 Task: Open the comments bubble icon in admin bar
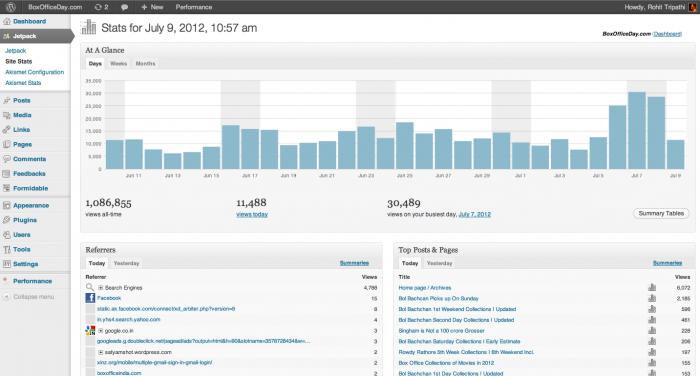tap(125, 7)
